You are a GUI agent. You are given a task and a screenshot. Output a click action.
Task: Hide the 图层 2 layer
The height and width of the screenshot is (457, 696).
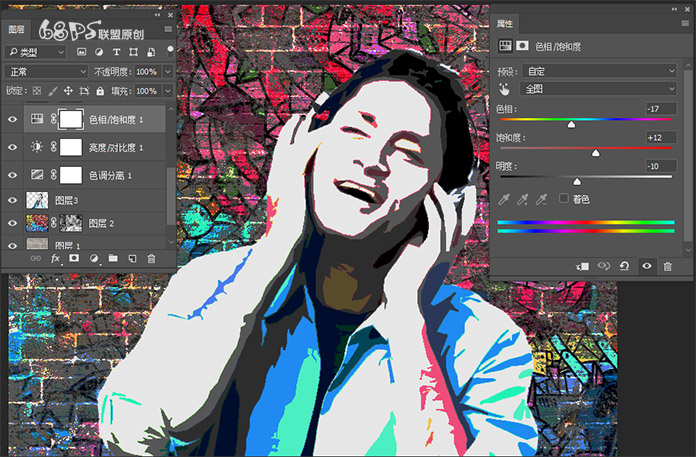[12, 223]
